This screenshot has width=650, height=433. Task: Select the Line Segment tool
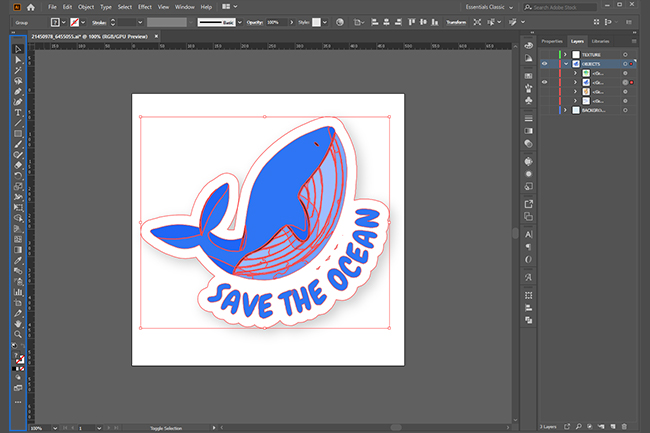tap(18, 123)
